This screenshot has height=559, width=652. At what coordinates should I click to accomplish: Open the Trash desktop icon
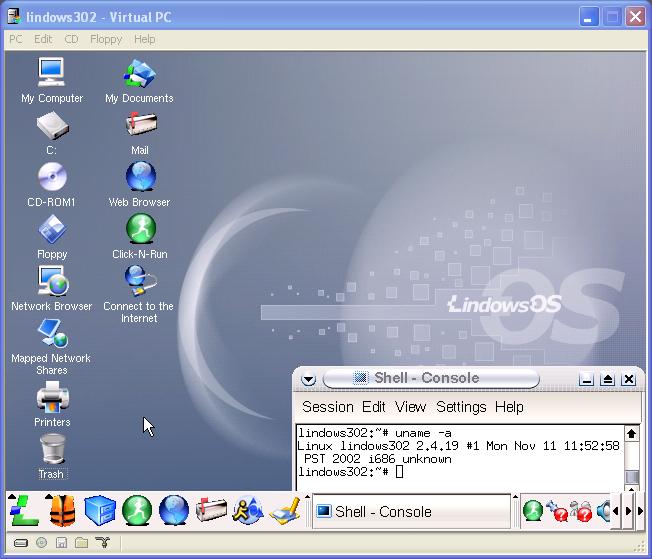52,456
